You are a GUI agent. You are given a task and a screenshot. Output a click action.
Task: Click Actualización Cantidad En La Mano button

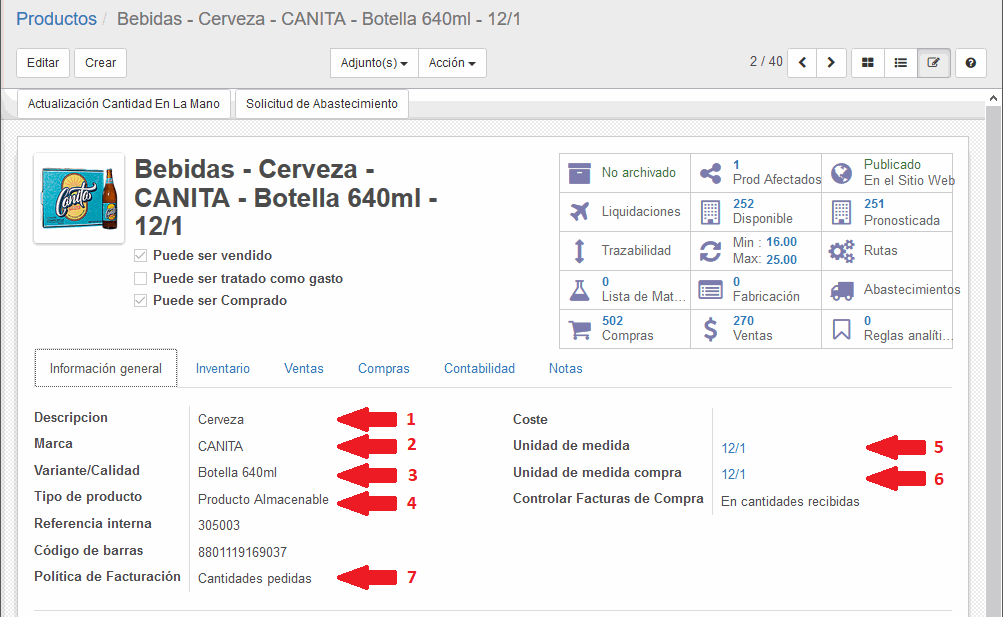(x=123, y=104)
